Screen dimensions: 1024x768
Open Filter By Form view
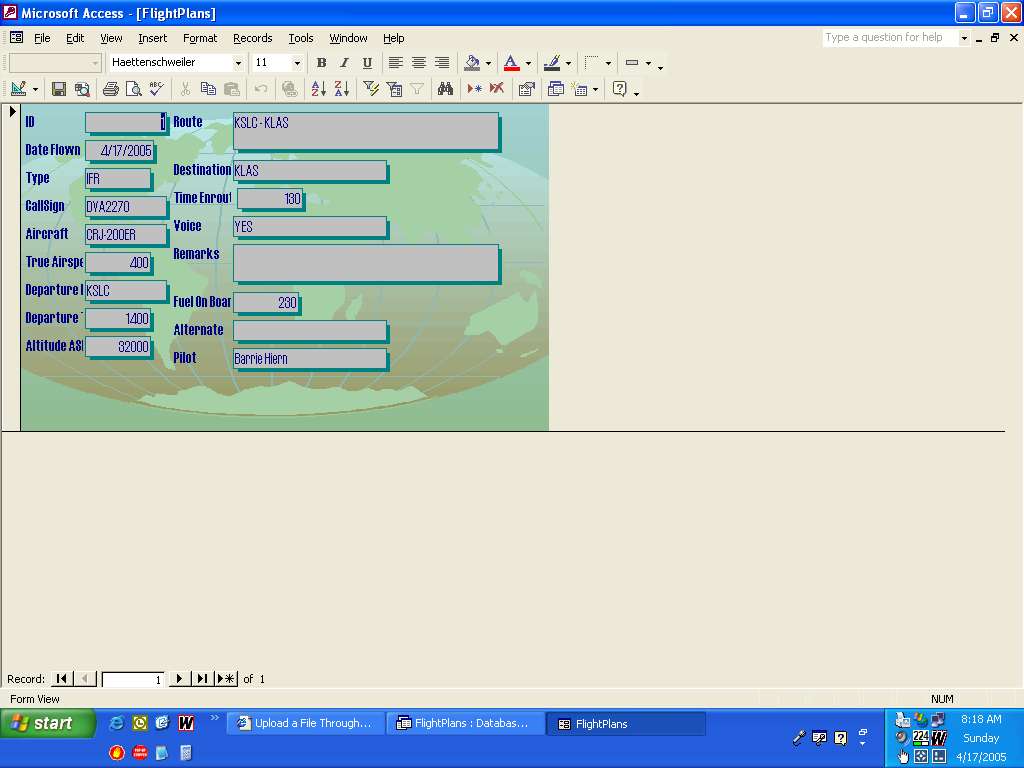(394, 89)
